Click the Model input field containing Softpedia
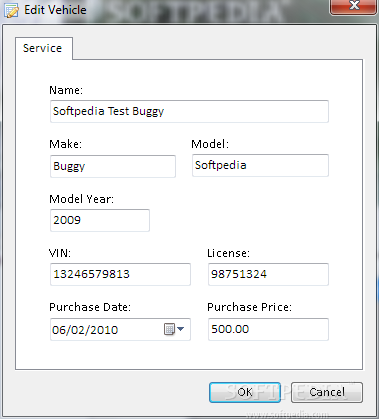Image resolution: width=379 pixels, height=419 pixels. coord(260,165)
